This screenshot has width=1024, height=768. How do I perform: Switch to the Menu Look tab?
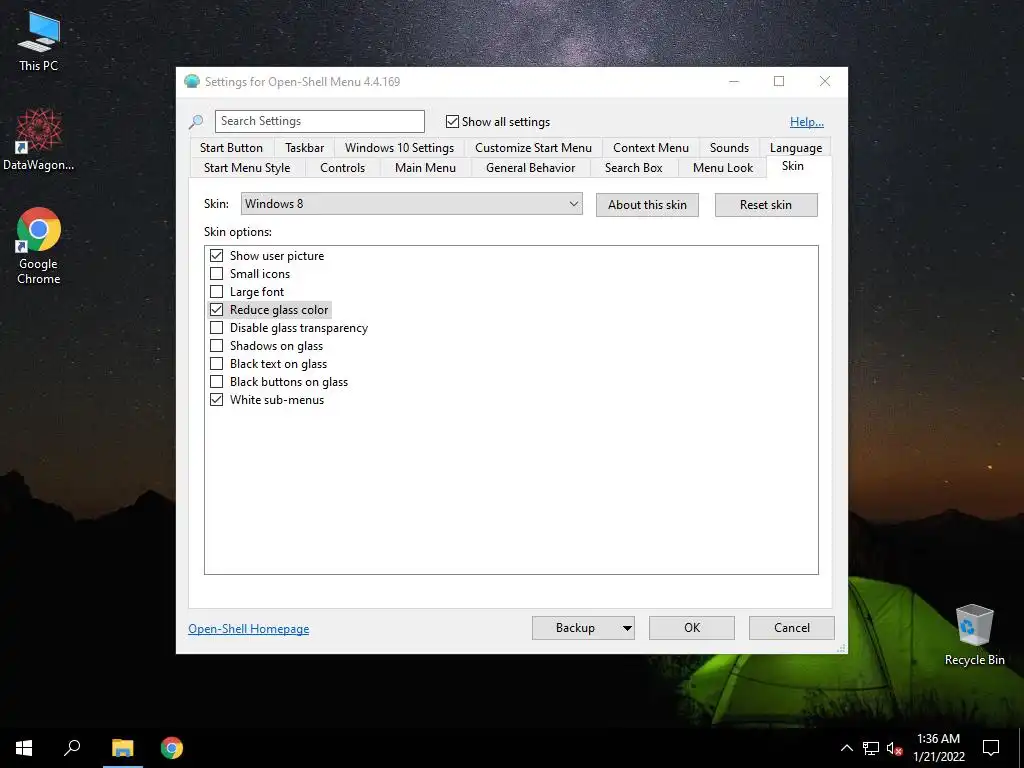tap(722, 168)
